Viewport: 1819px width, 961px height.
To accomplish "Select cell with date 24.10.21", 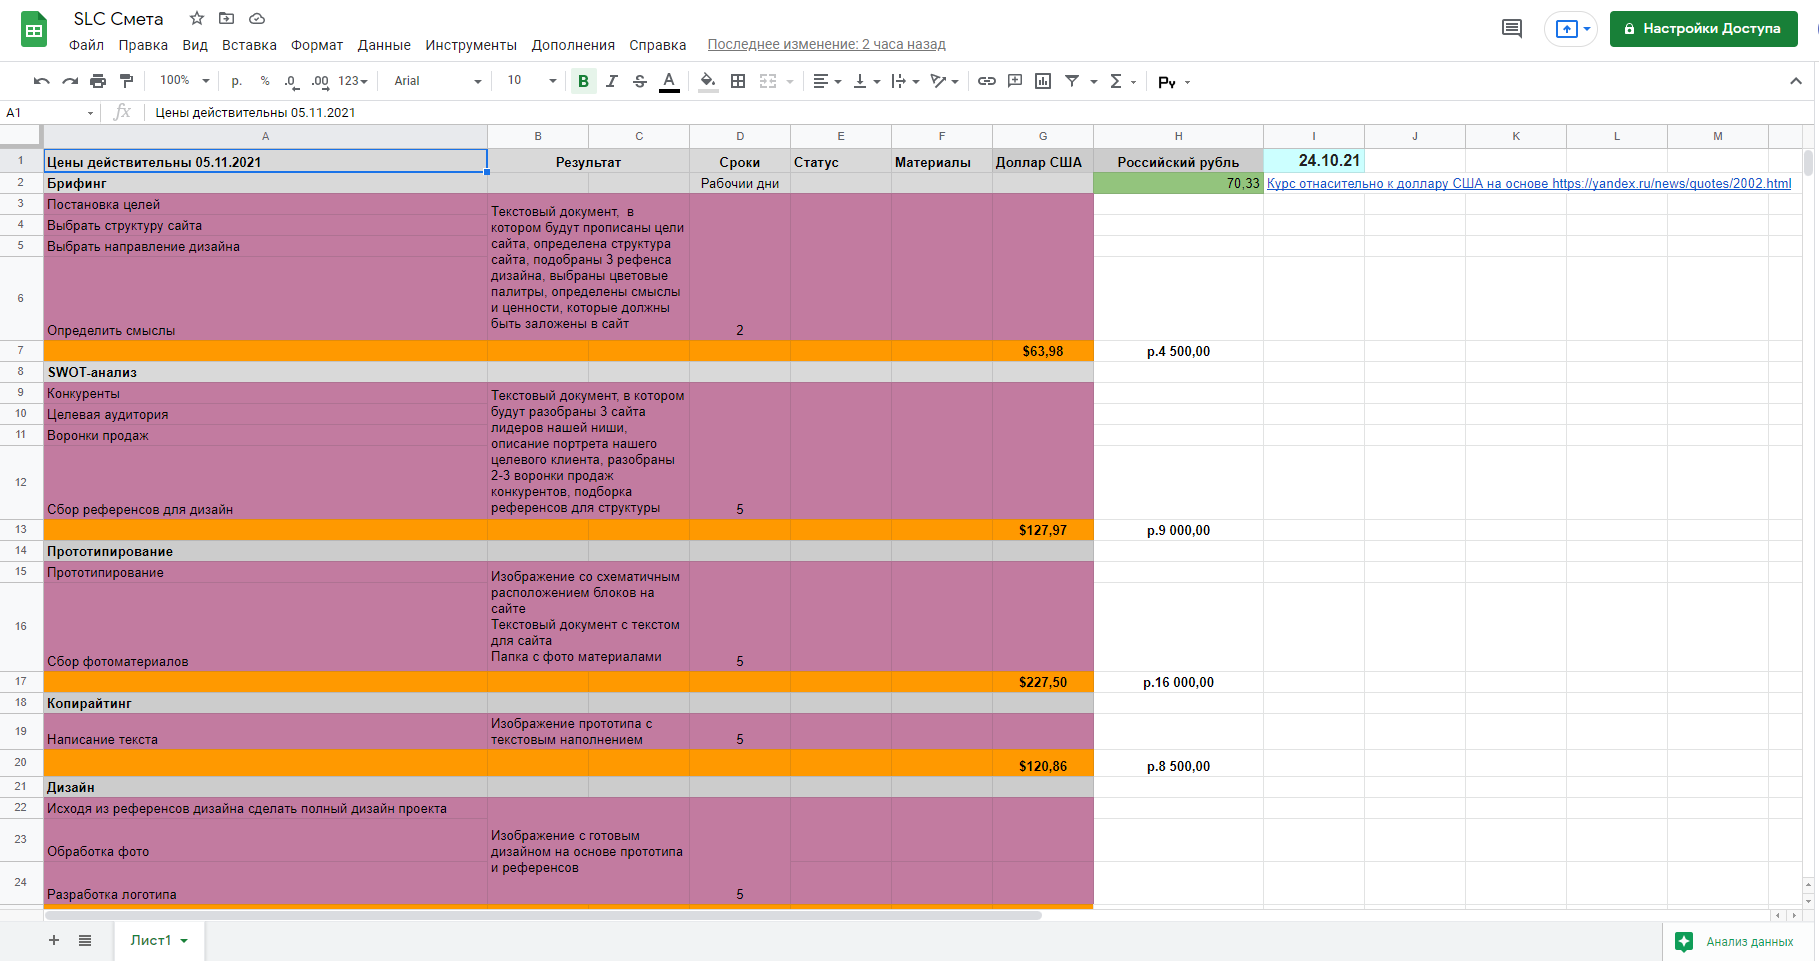I will (x=1314, y=161).
